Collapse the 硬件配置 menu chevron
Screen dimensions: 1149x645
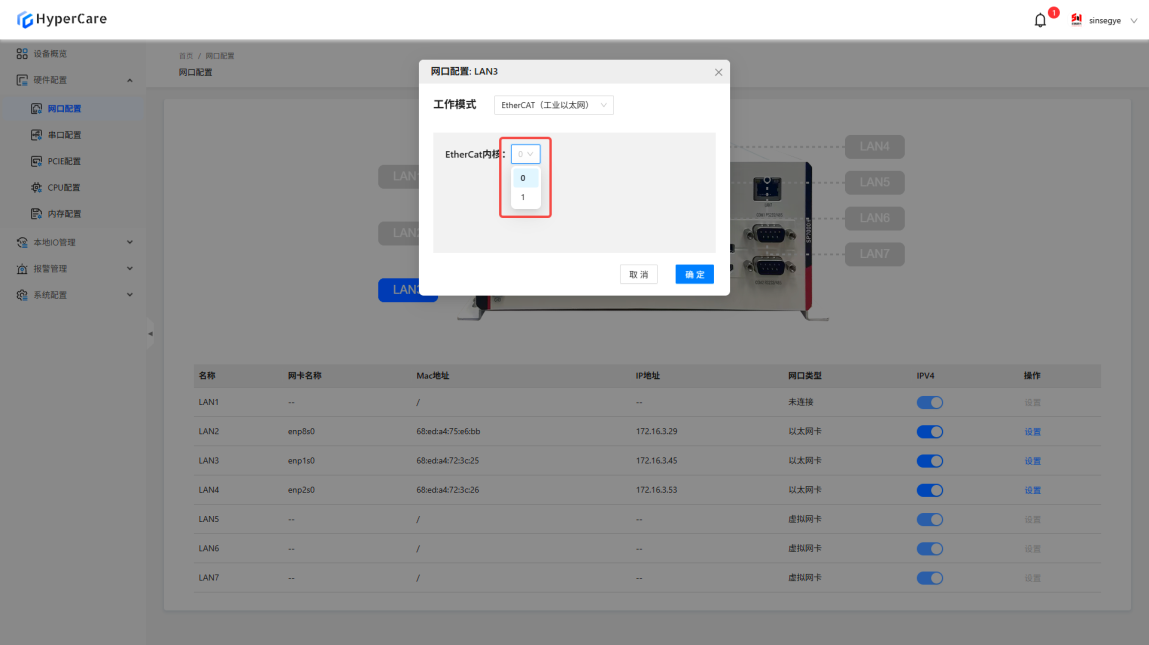[130, 80]
